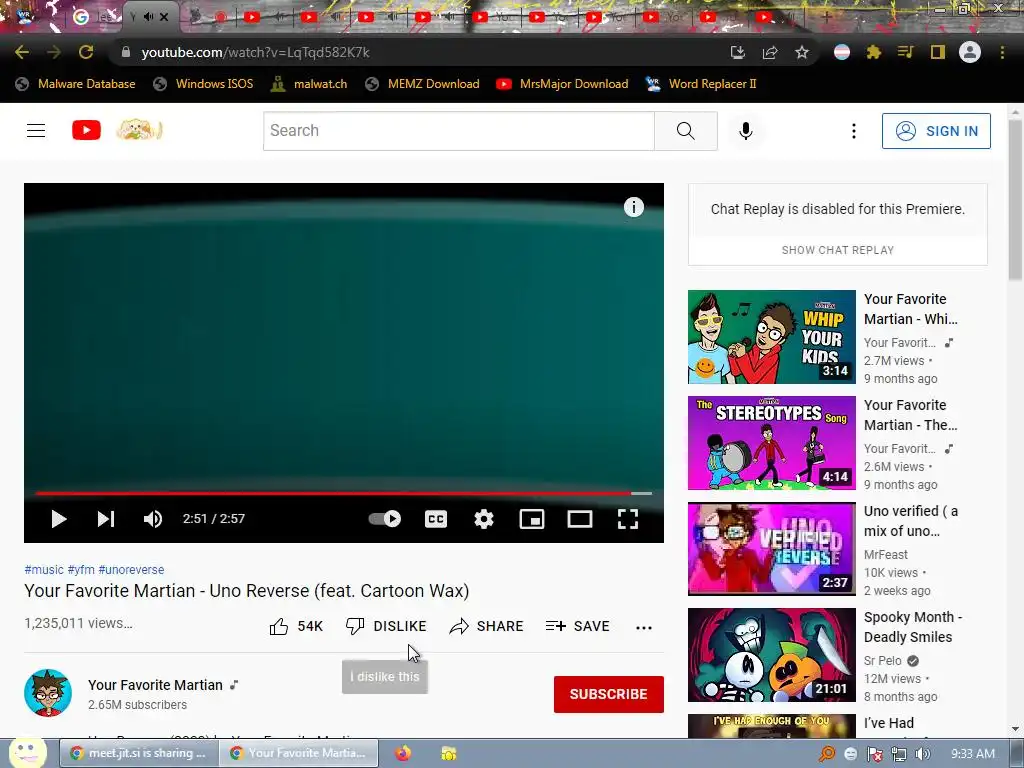This screenshot has height=768, width=1024.
Task: Click the Your Favorite Martian channel name
Action: click(x=155, y=685)
